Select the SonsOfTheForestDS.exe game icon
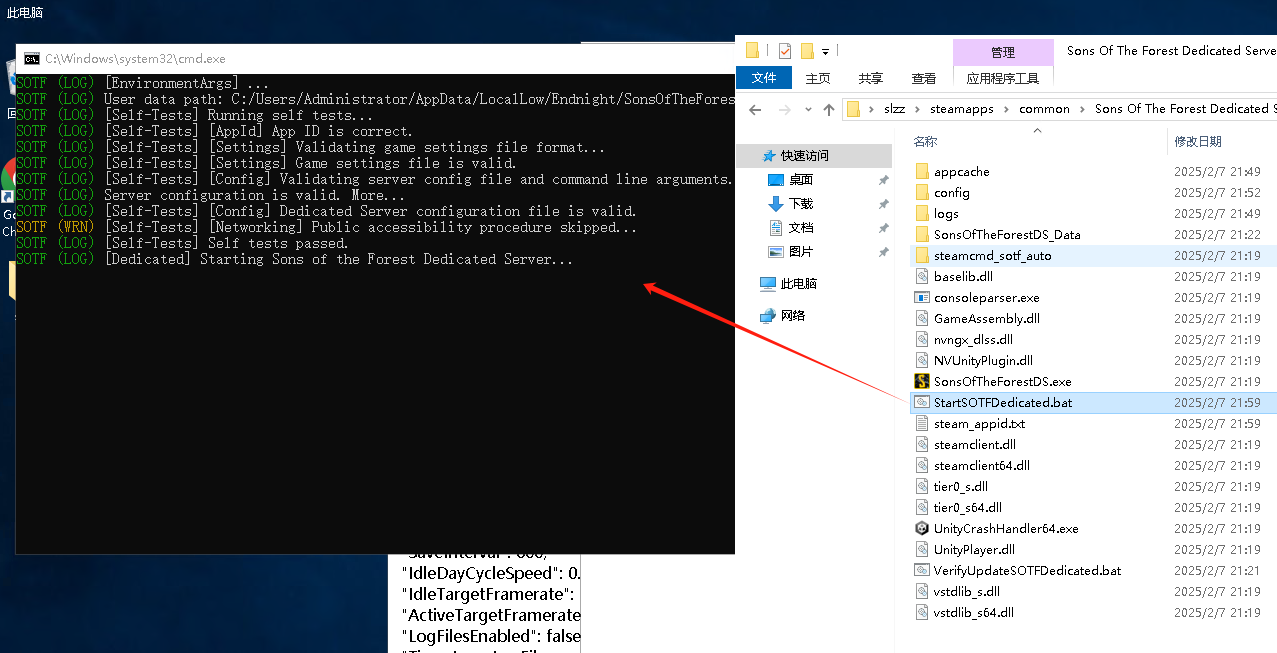This screenshot has width=1277, height=653. tap(922, 382)
